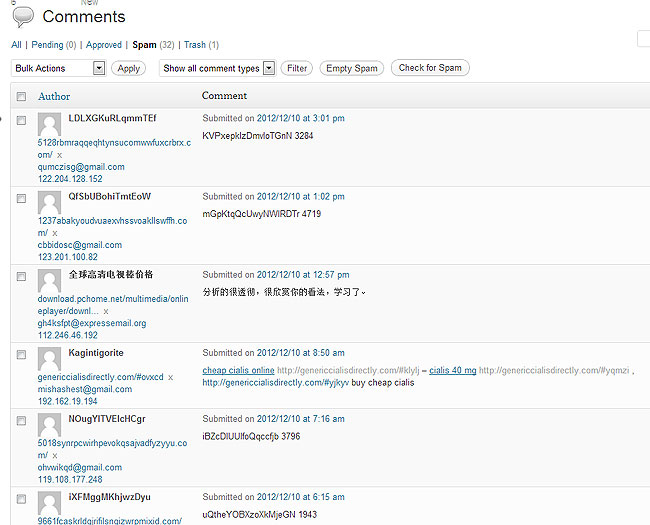The width and height of the screenshot is (650, 525).
Task: Click IP address 122.204.128.152
Action: pos(70,179)
